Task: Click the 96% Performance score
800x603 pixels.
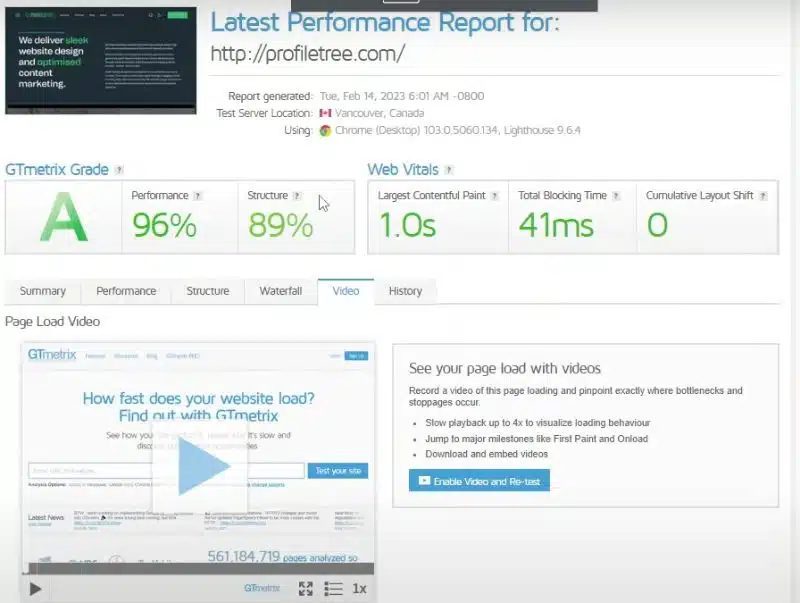Action: tap(164, 225)
